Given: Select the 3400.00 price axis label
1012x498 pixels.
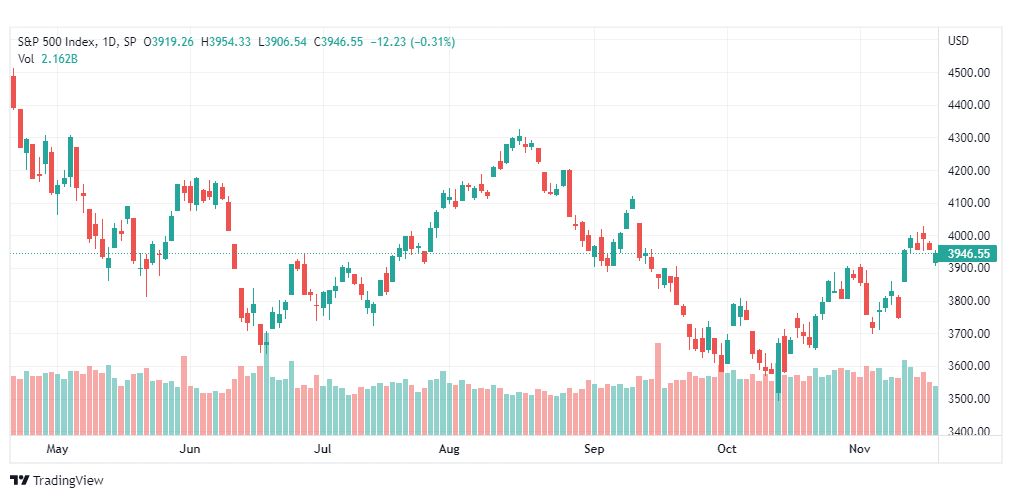Looking at the screenshot, I should [x=968, y=431].
